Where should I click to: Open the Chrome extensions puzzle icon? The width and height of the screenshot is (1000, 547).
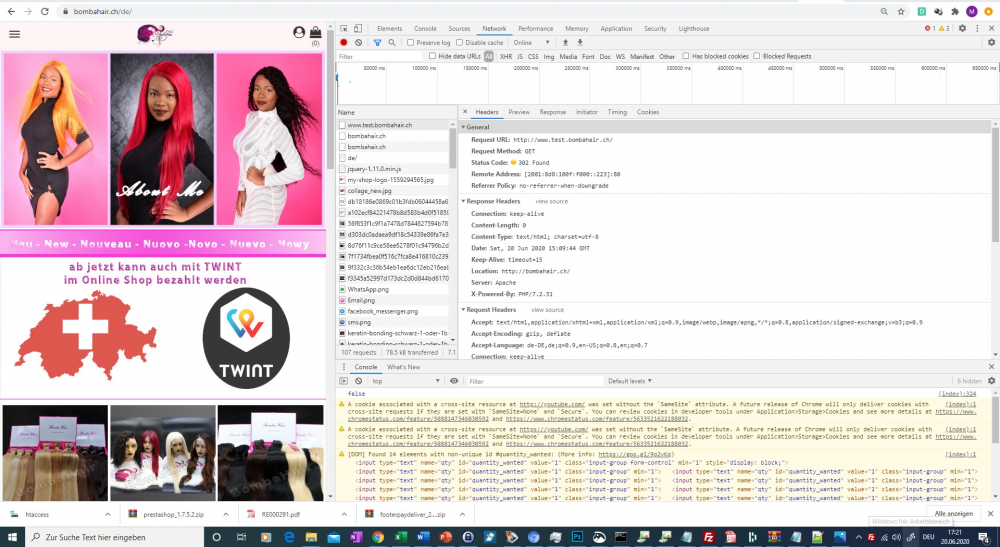coord(955,11)
